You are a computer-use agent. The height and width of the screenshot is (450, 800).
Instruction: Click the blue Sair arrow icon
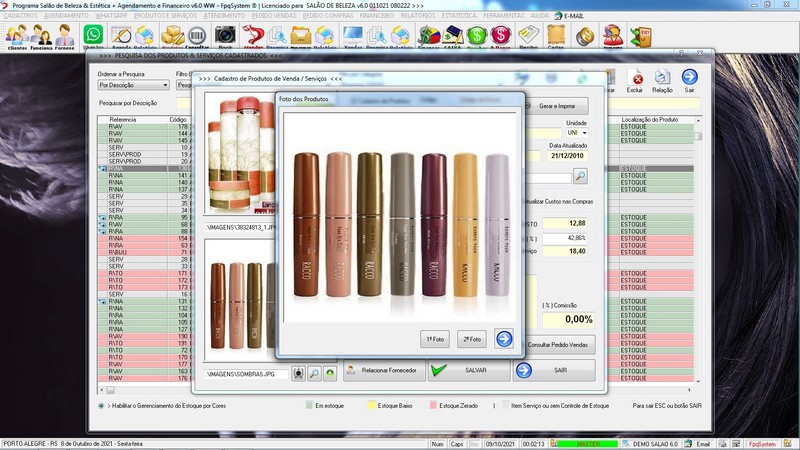pos(690,78)
